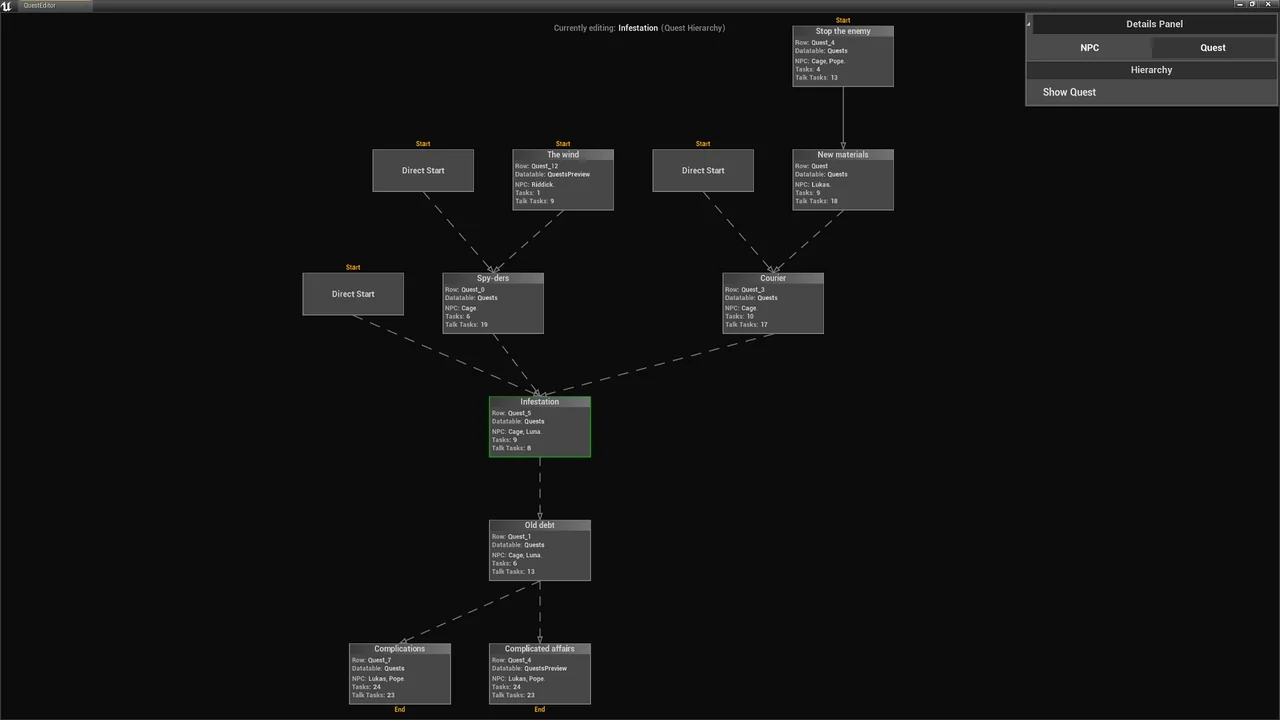
Task: Switch to the Quest tab
Action: point(1213,48)
